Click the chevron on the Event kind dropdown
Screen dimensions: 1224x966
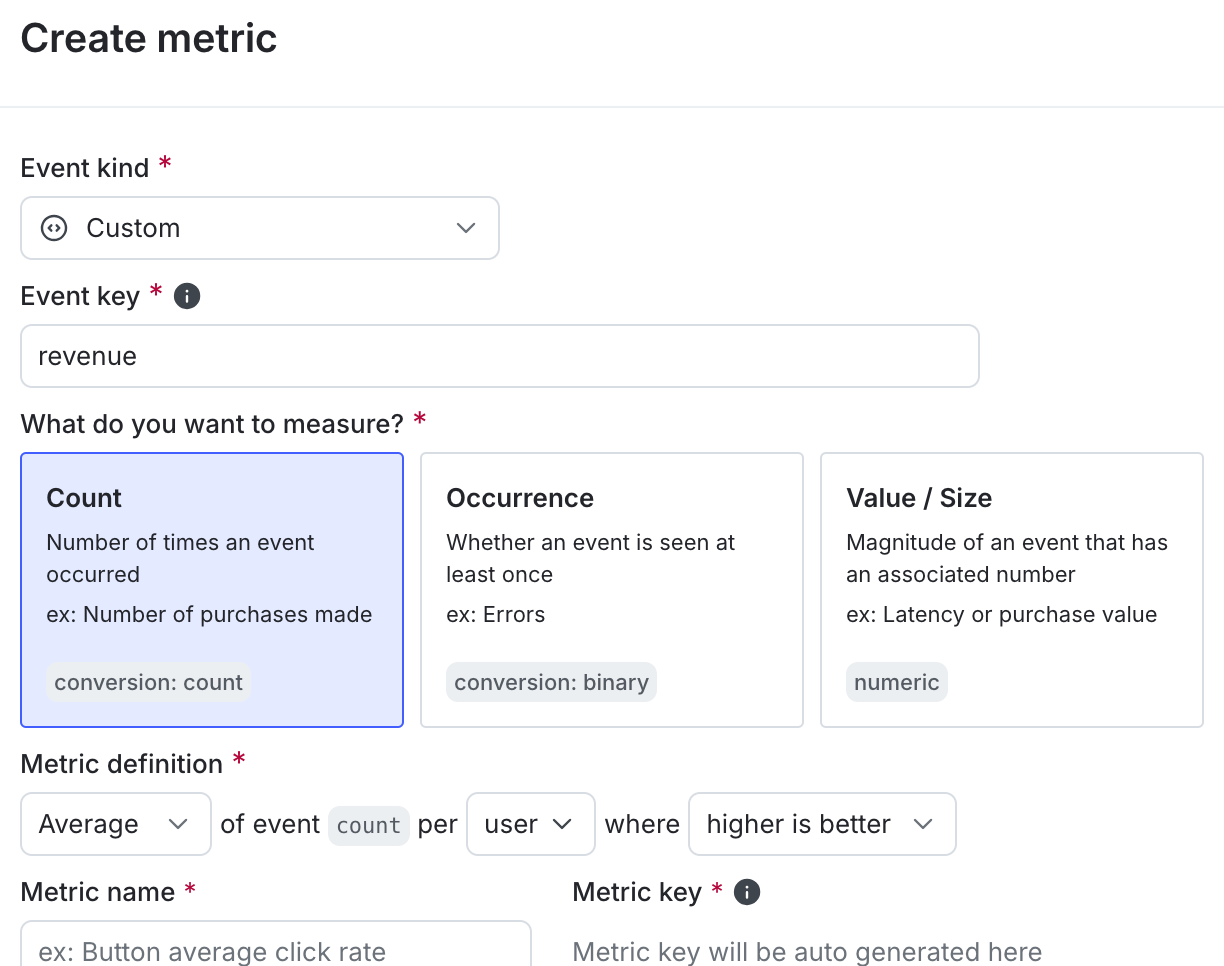[x=465, y=228]
